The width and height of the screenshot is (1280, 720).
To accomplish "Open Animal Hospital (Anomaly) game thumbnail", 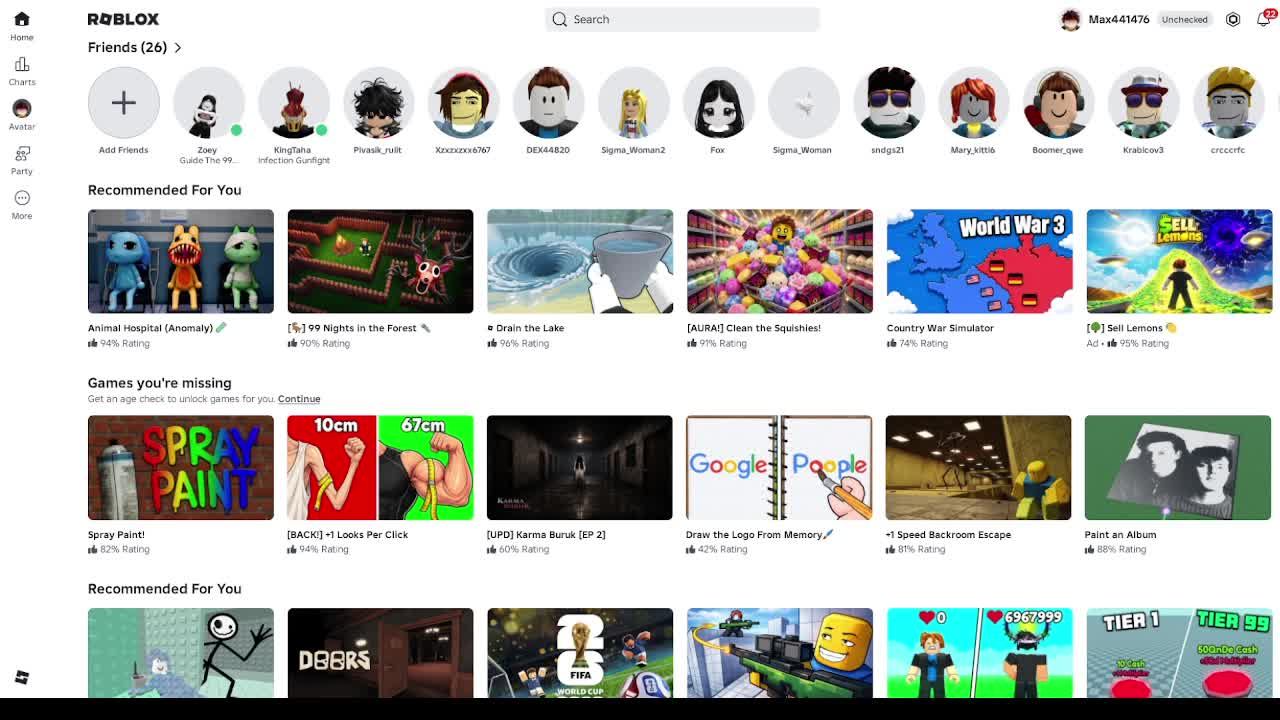I will [181, 261].
